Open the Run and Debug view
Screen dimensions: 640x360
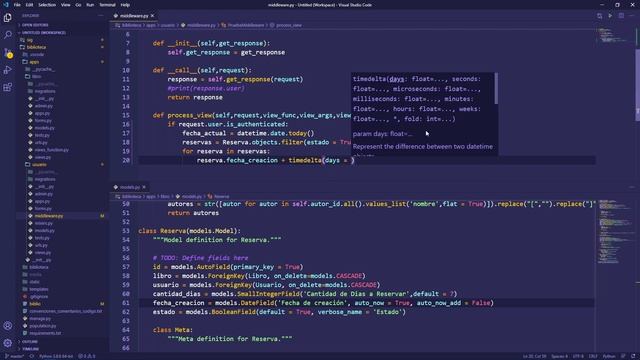[7, 70]
